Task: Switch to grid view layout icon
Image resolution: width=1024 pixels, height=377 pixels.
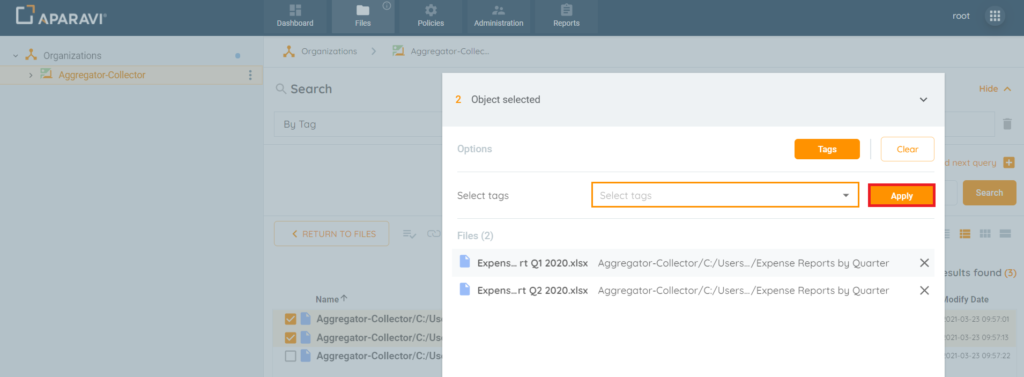Action: 985,233
